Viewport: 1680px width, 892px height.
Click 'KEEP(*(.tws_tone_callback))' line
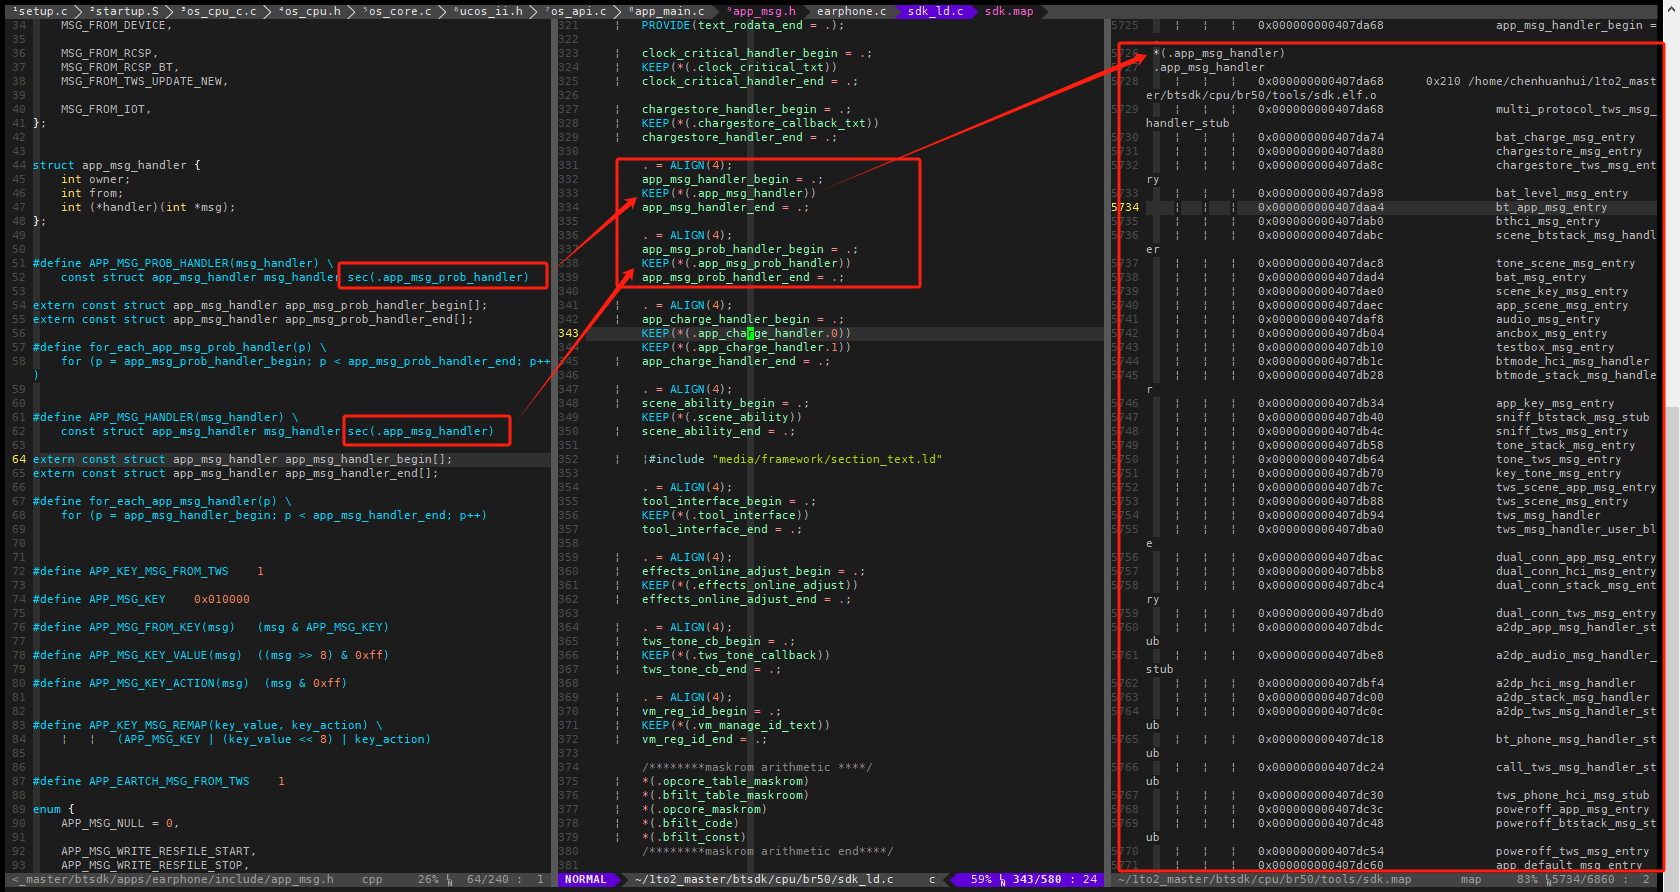(x=735, y=656)
